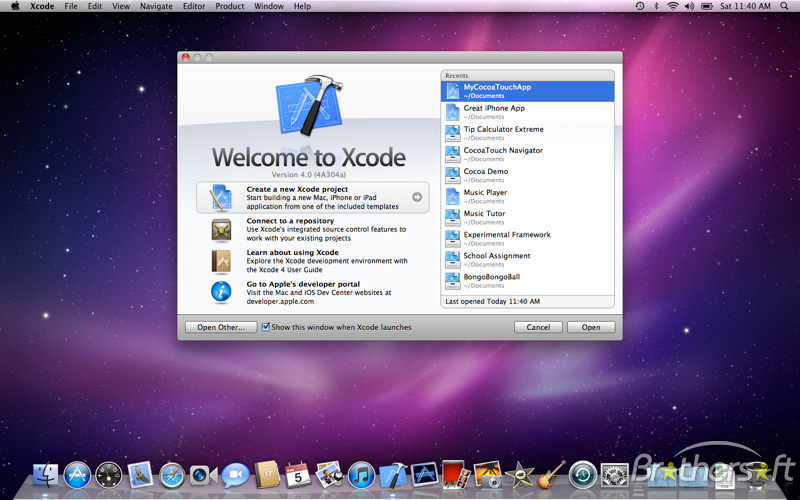Image resolution: width=800 pixels, height=500 pixels.
Task: Open Safari from the dock
Action: 172,476
